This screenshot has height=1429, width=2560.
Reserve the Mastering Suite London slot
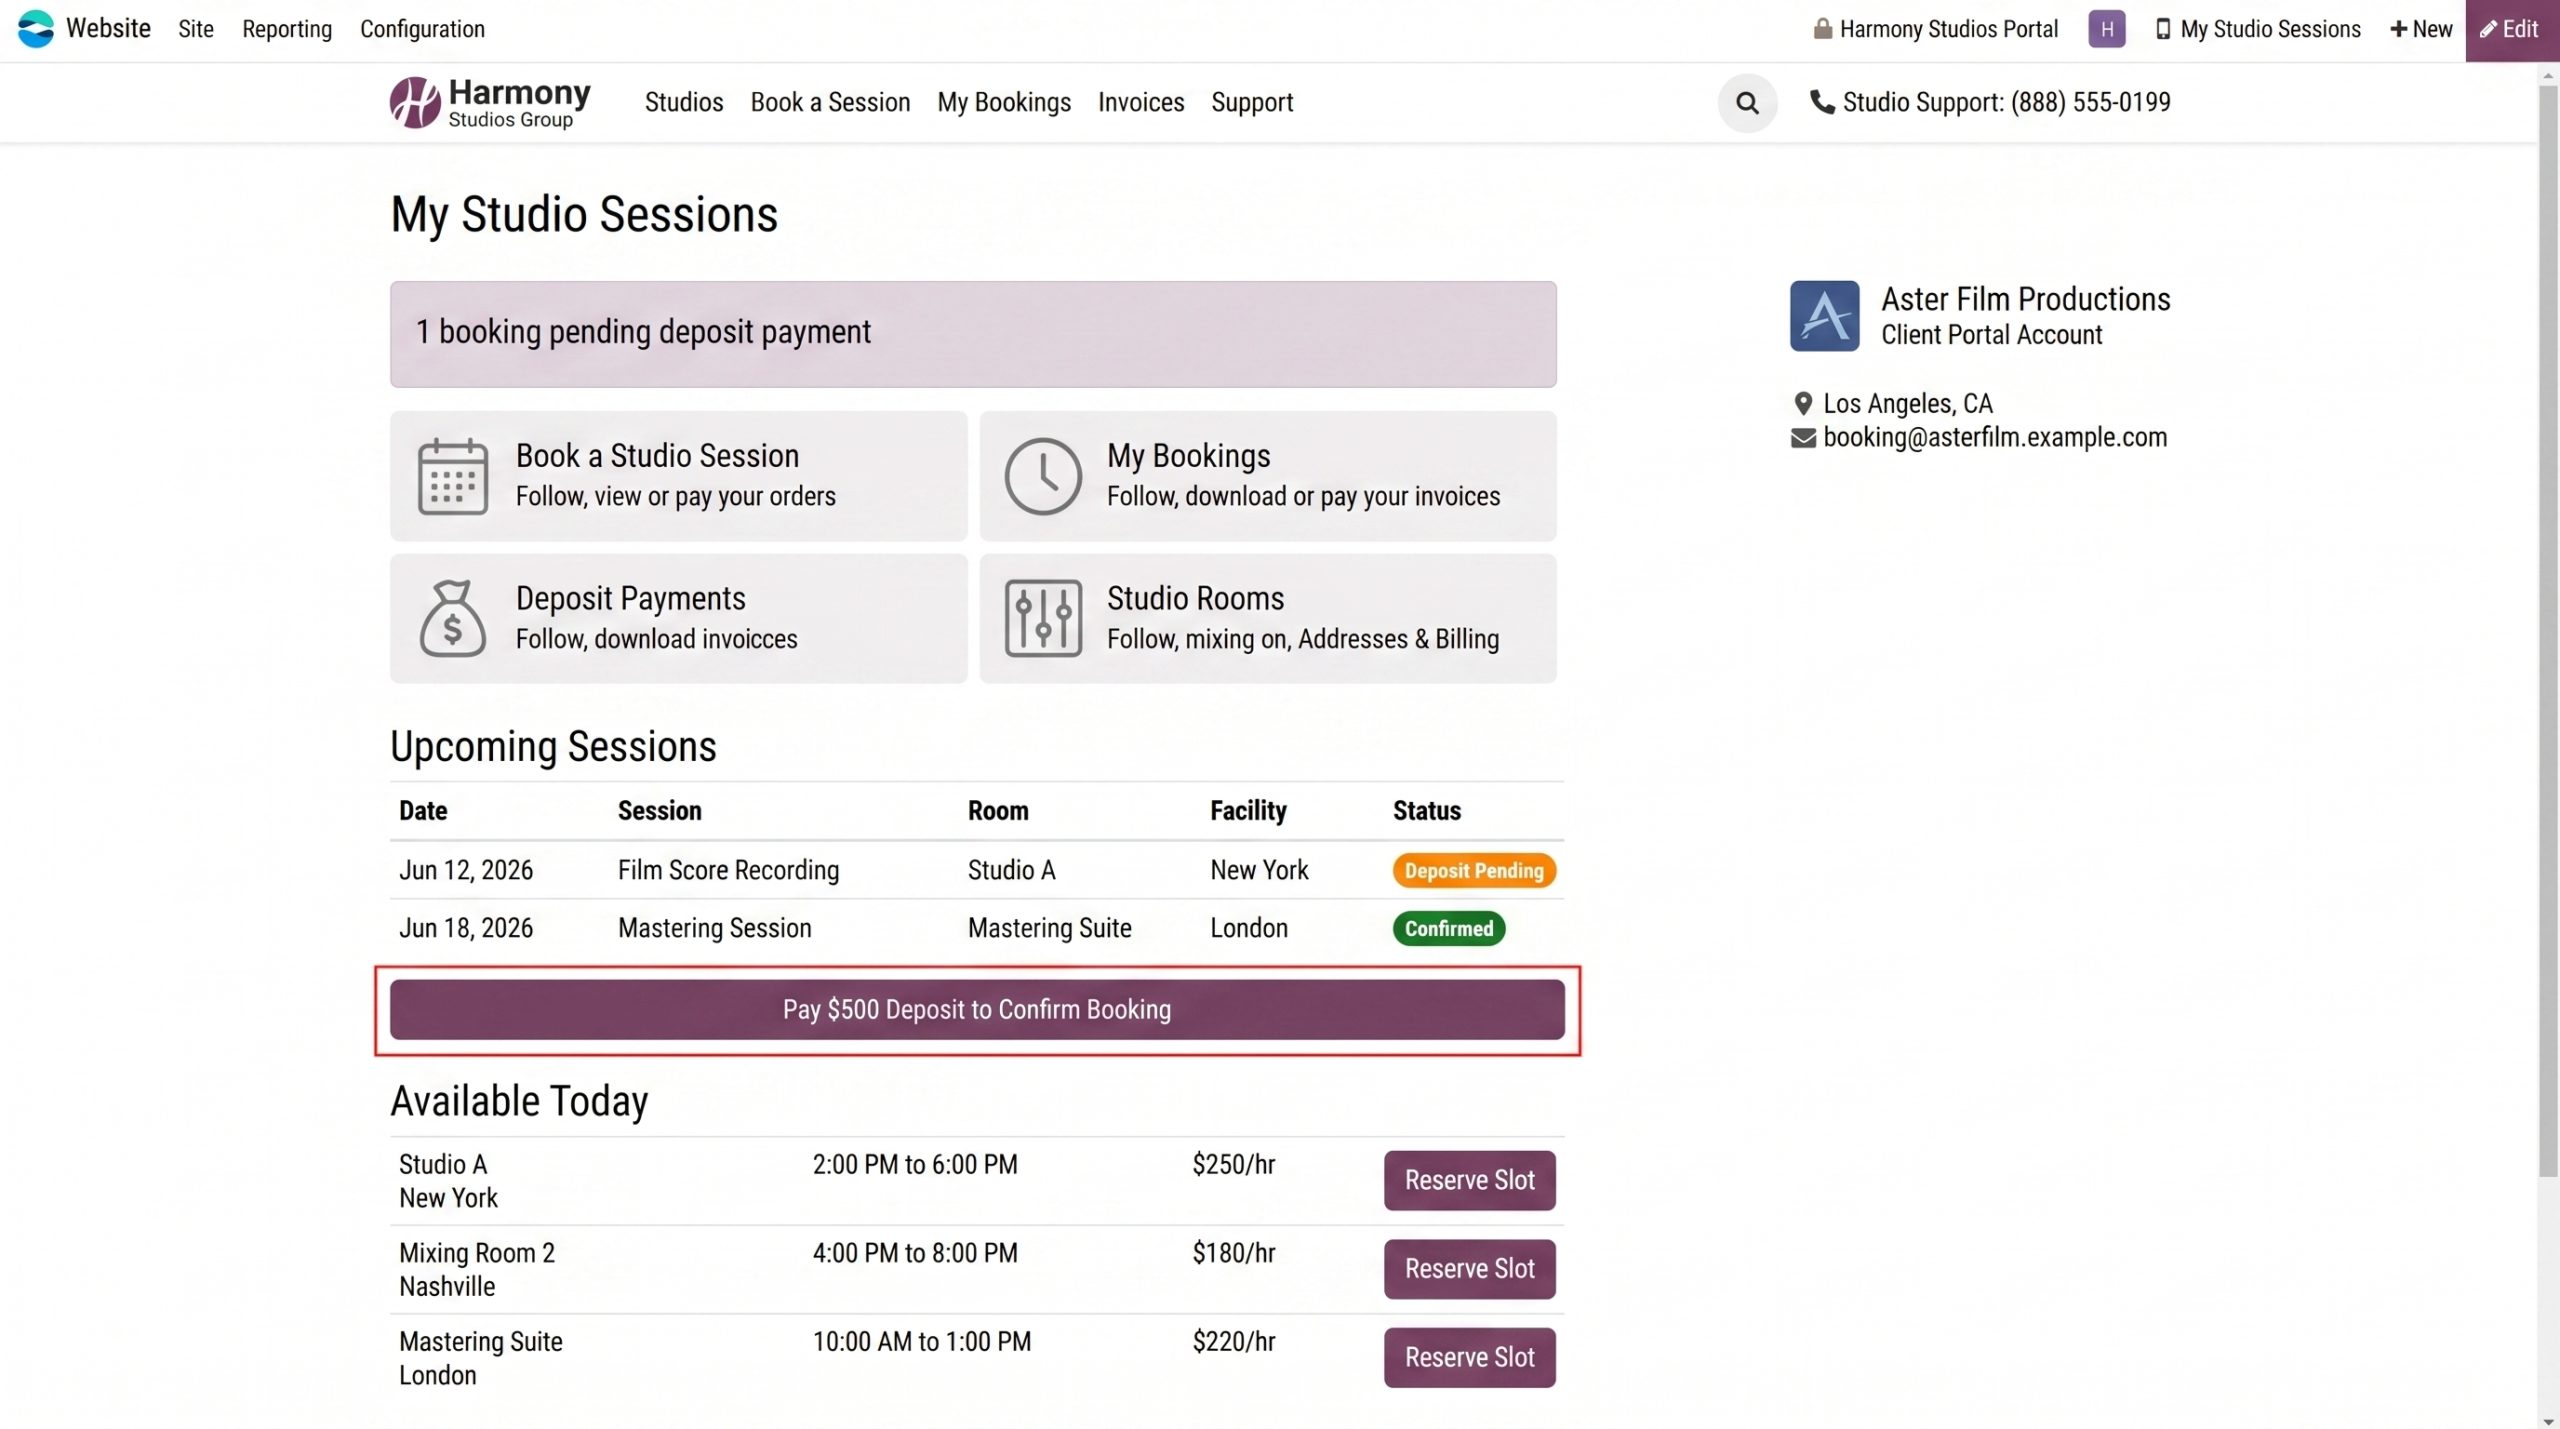coord(1469,1357)
